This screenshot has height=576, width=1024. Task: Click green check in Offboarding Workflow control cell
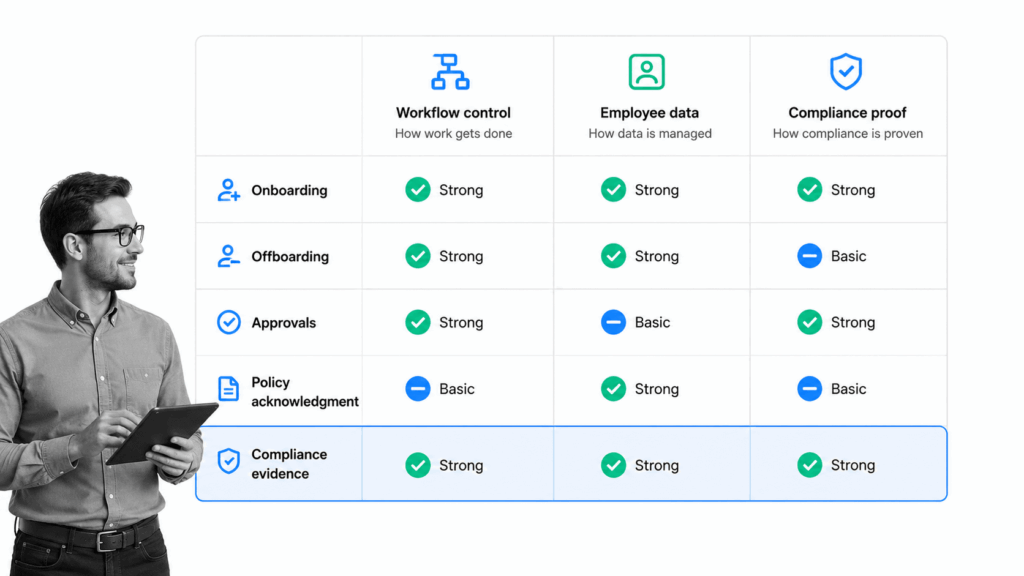(x=418, y=256)
